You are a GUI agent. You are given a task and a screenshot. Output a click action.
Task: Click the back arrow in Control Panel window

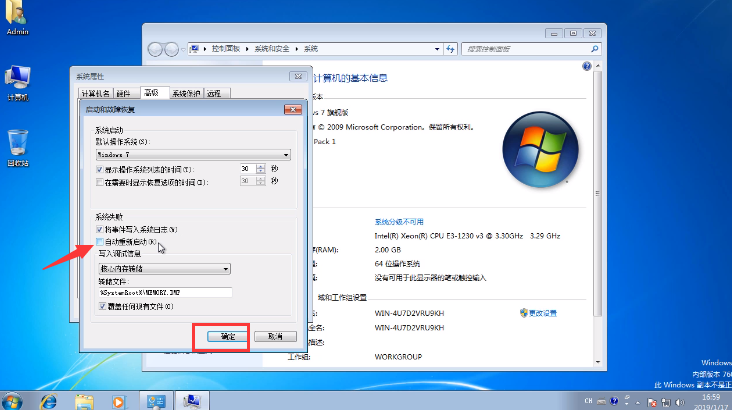coord(157,48)
